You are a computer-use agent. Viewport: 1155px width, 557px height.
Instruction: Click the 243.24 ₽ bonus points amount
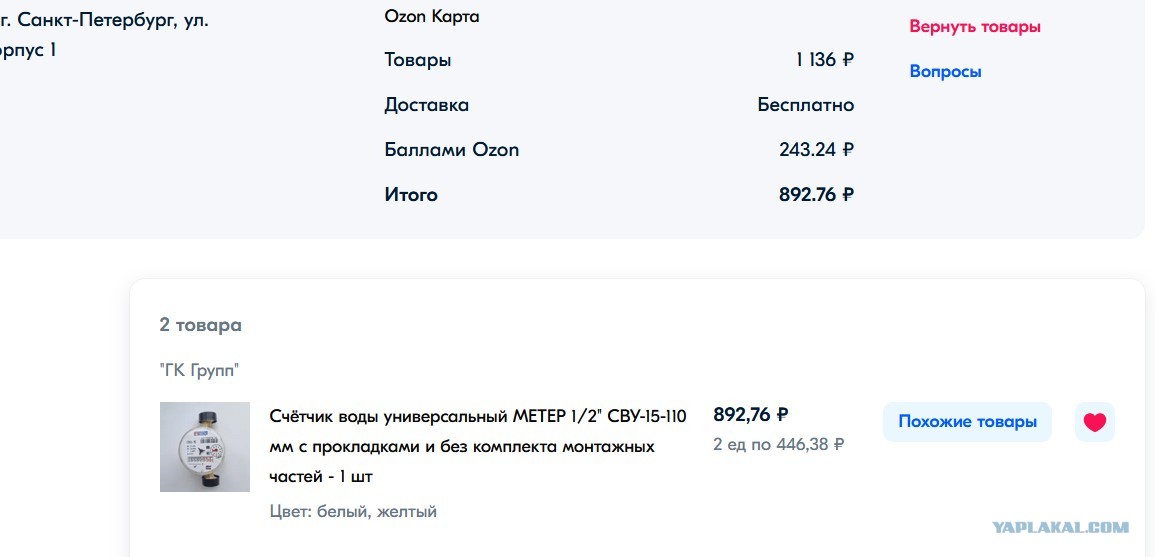(x=816, y=150)
